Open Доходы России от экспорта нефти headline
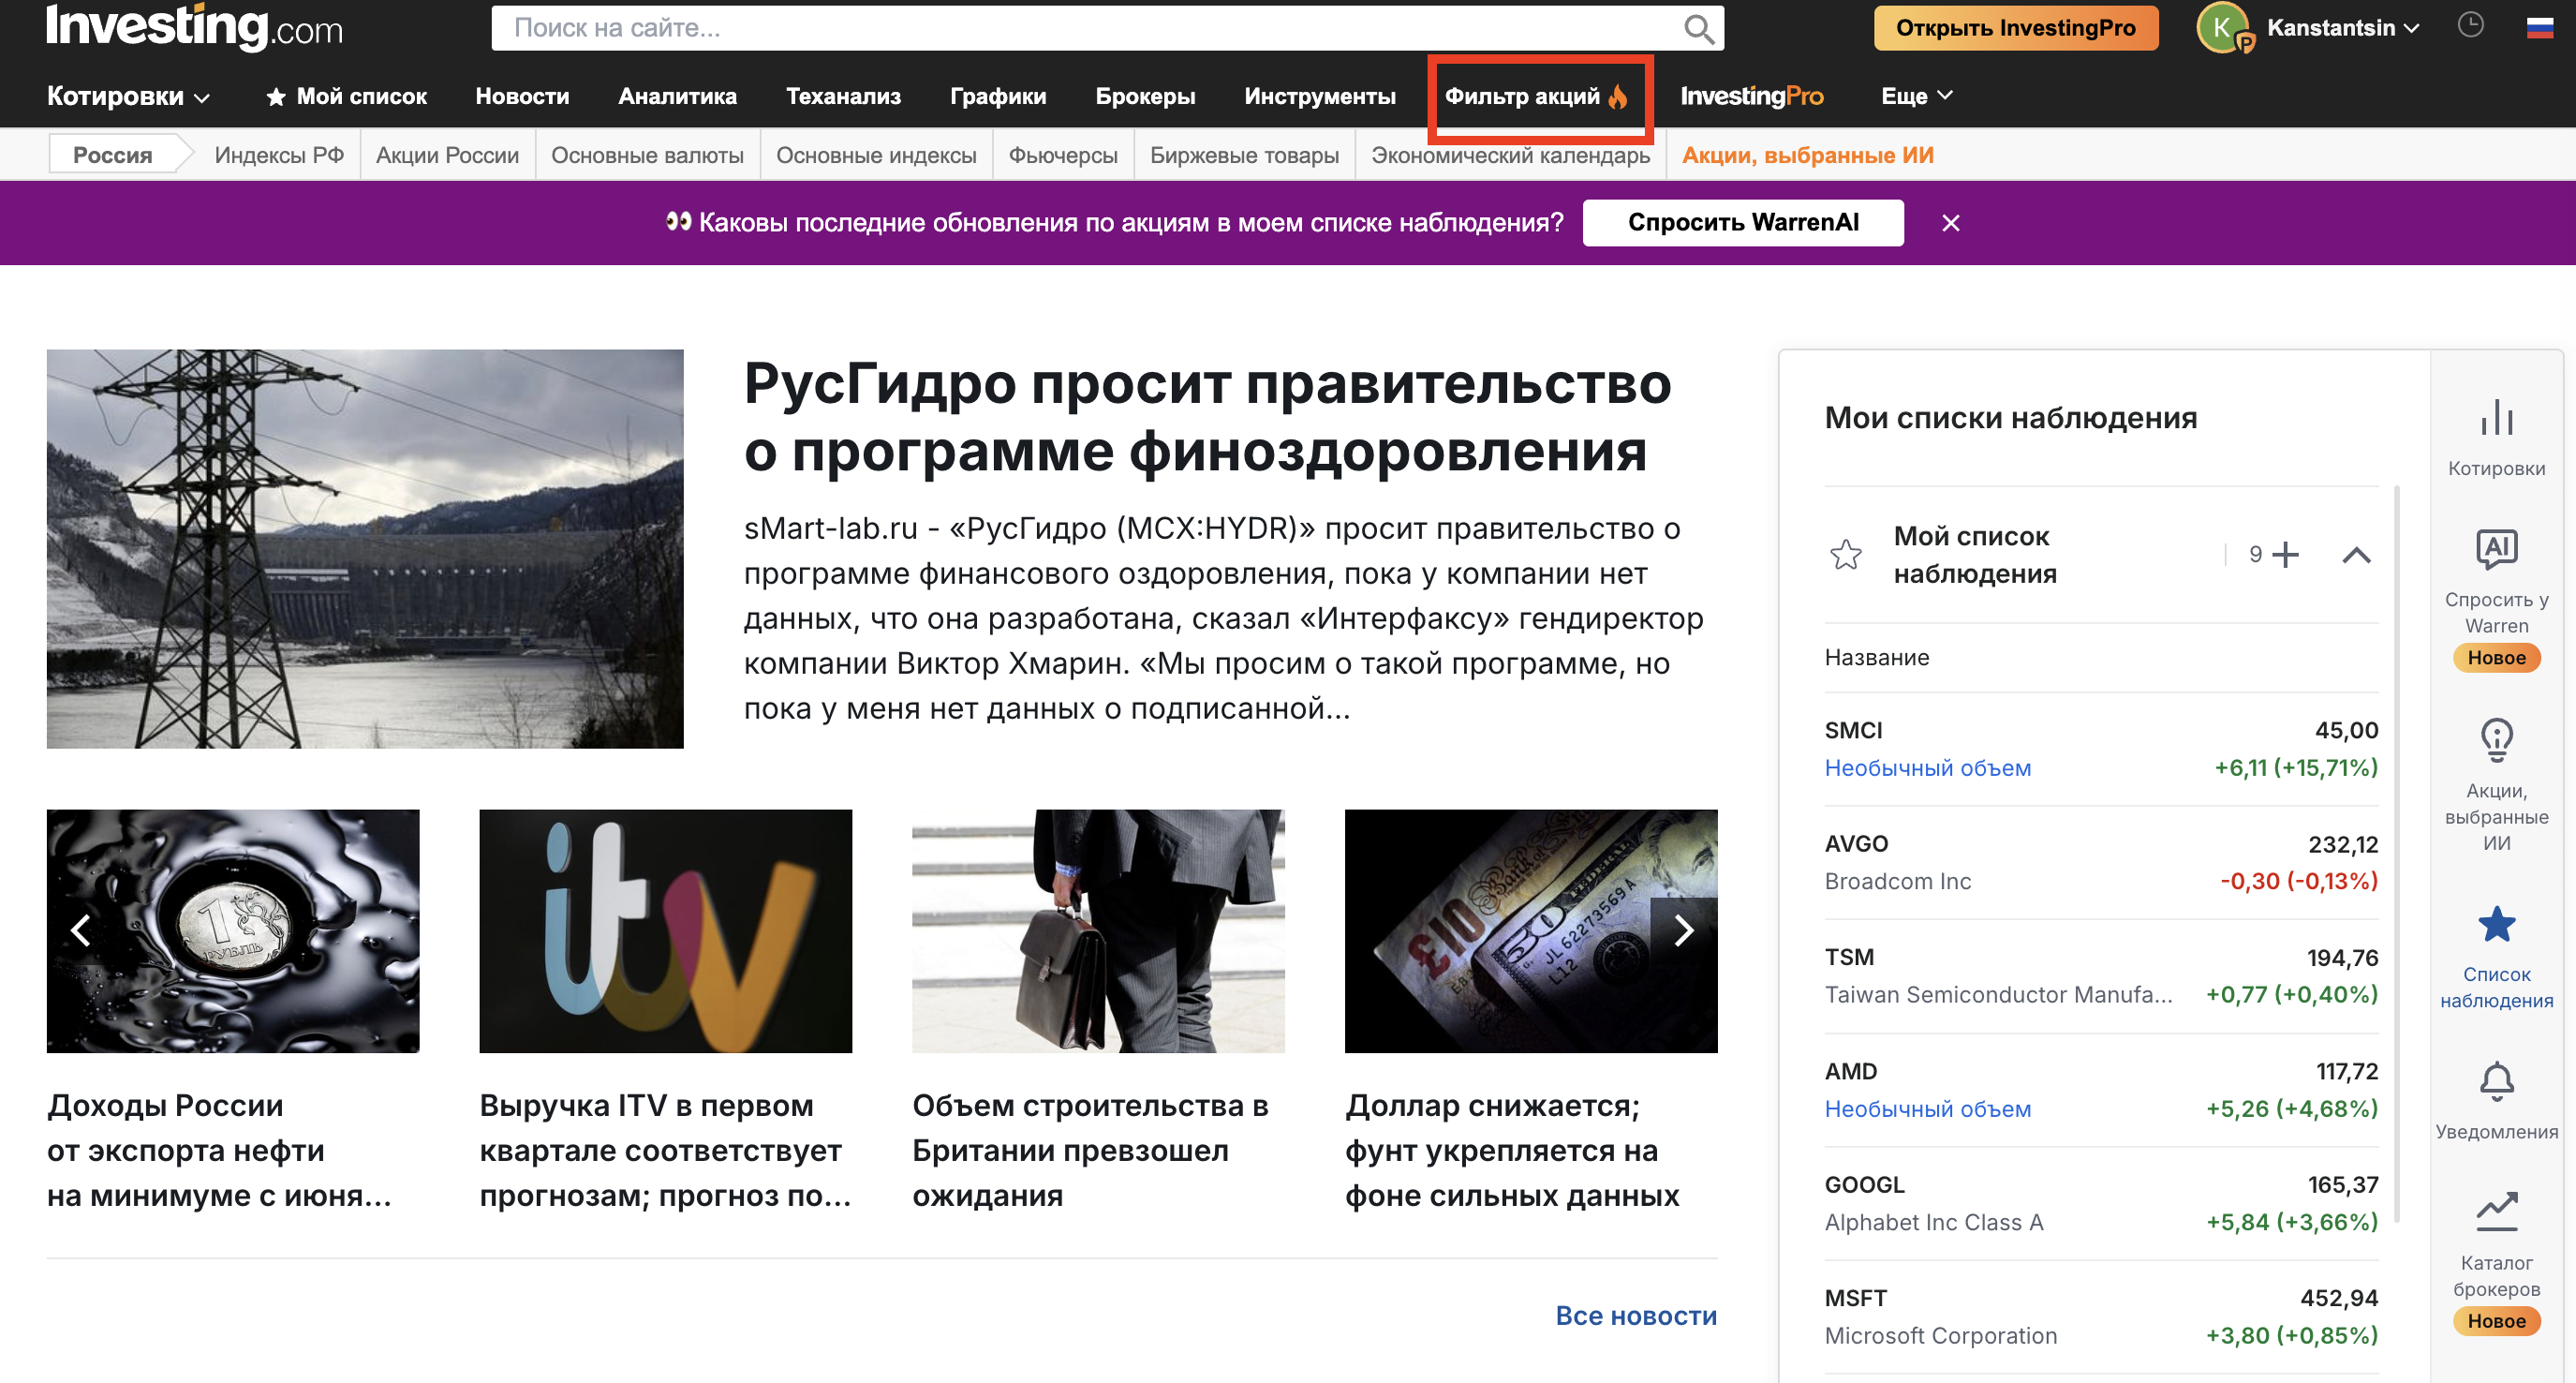The width and height of the screenshot is (2576, 1383). [219, 1150]
